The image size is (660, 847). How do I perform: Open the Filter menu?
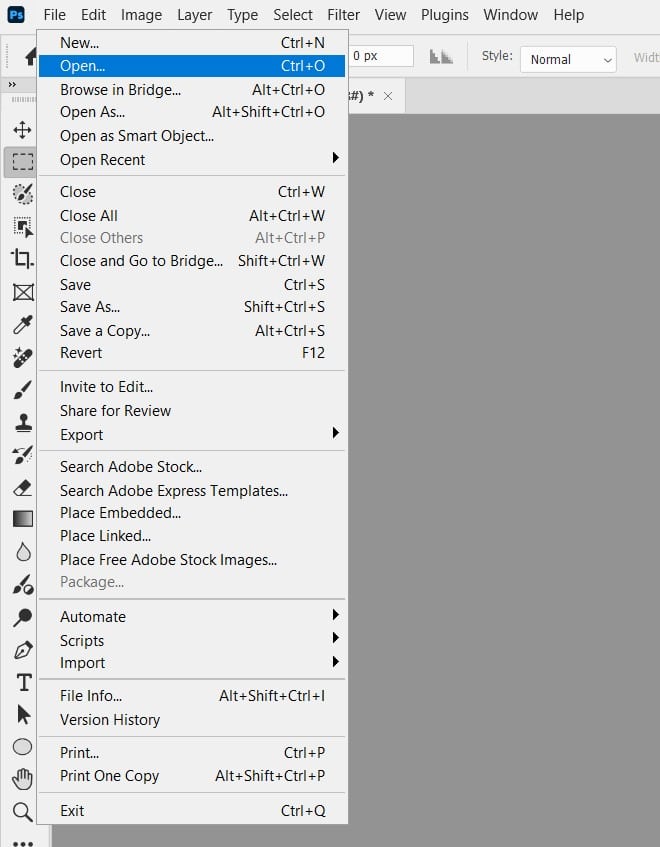pos(344,15)
